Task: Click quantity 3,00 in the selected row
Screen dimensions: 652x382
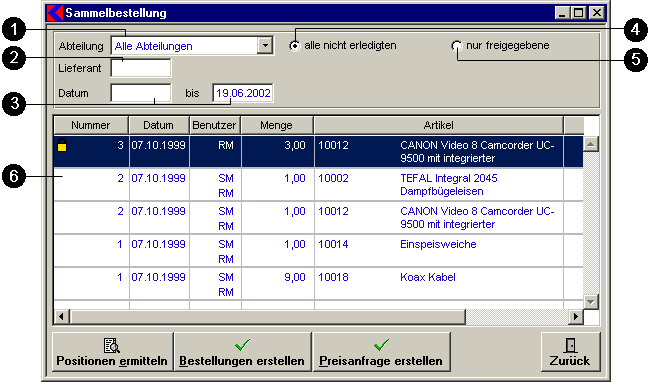Action: 295,145
